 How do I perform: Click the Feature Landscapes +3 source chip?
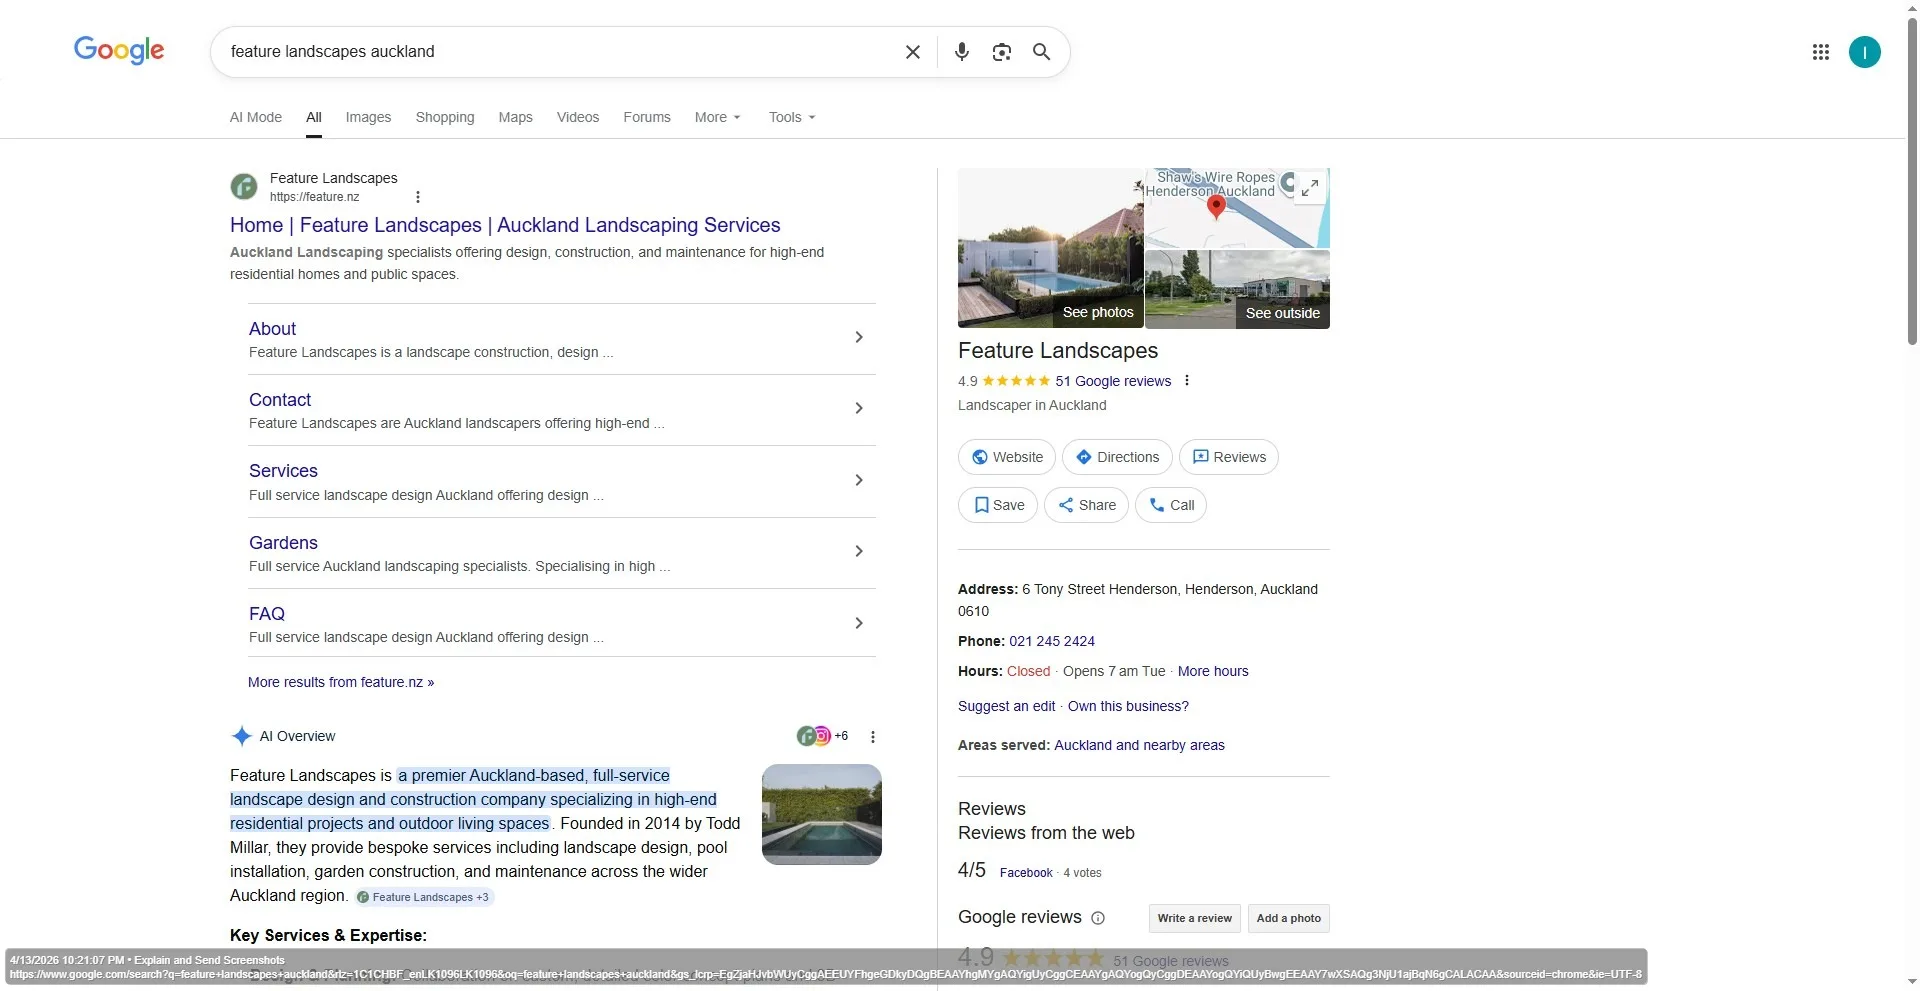tap(424, 897)
